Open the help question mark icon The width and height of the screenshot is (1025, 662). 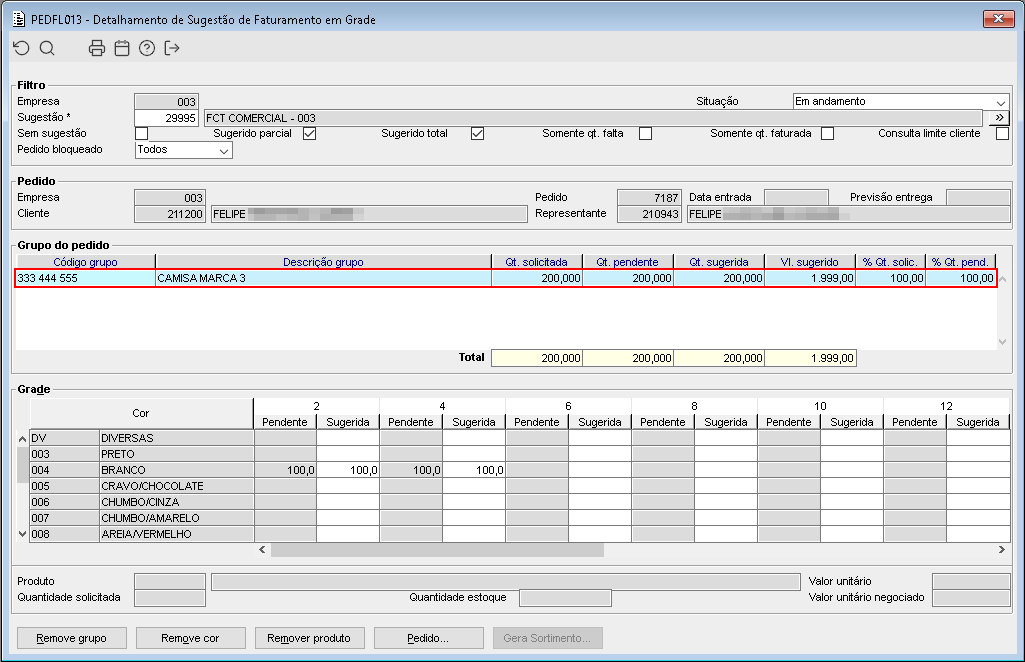(x=147, y=48)
